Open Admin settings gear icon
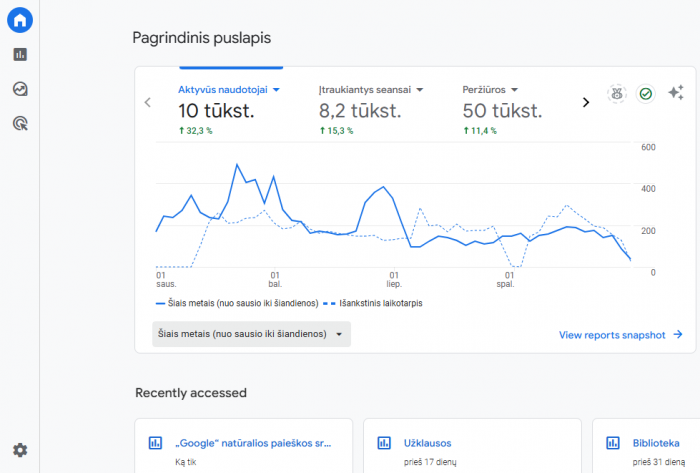The height and width of the screenshot is (473, 700). (20, 450)
